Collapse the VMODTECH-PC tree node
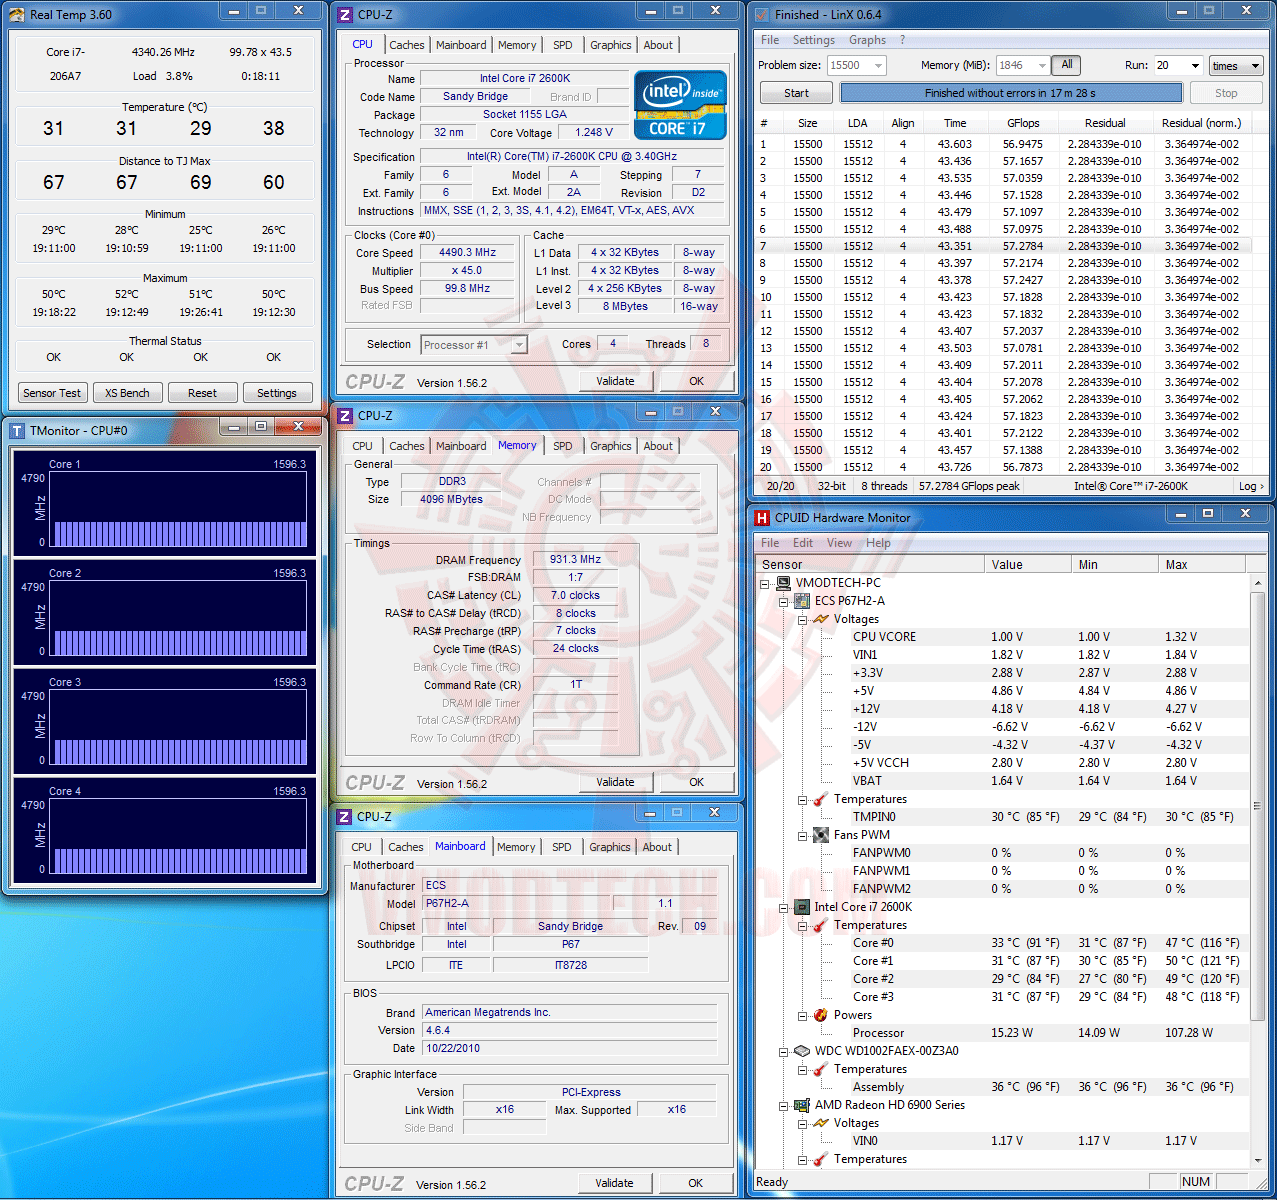This screenshot has height=1200, width=1277. tap(765, 583)
